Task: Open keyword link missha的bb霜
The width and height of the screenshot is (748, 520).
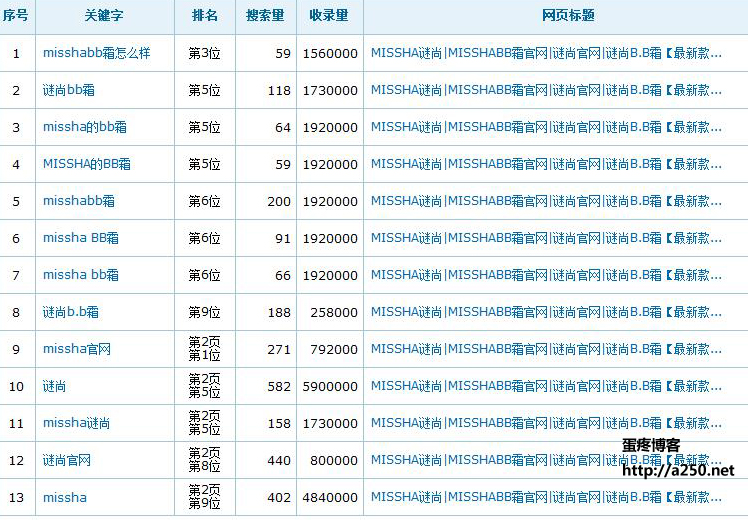Action: [84, 127]
